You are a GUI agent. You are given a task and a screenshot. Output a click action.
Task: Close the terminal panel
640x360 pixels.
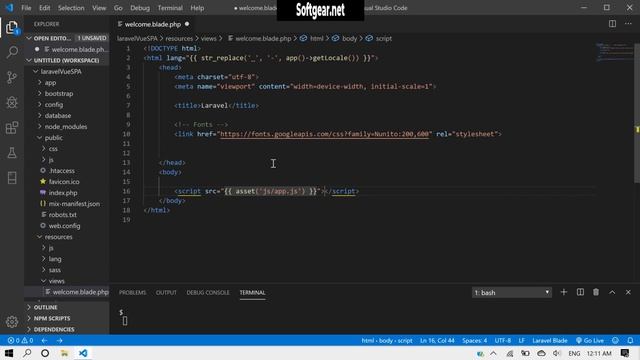pyautogui.click(x=628, y=292)
